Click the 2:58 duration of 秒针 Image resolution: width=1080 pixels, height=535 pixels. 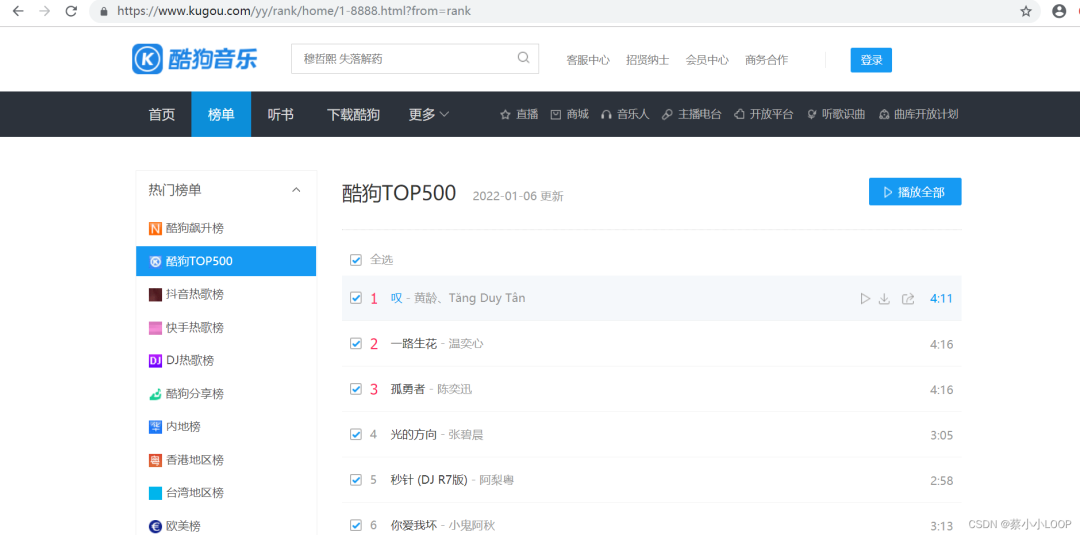[941, 481]
